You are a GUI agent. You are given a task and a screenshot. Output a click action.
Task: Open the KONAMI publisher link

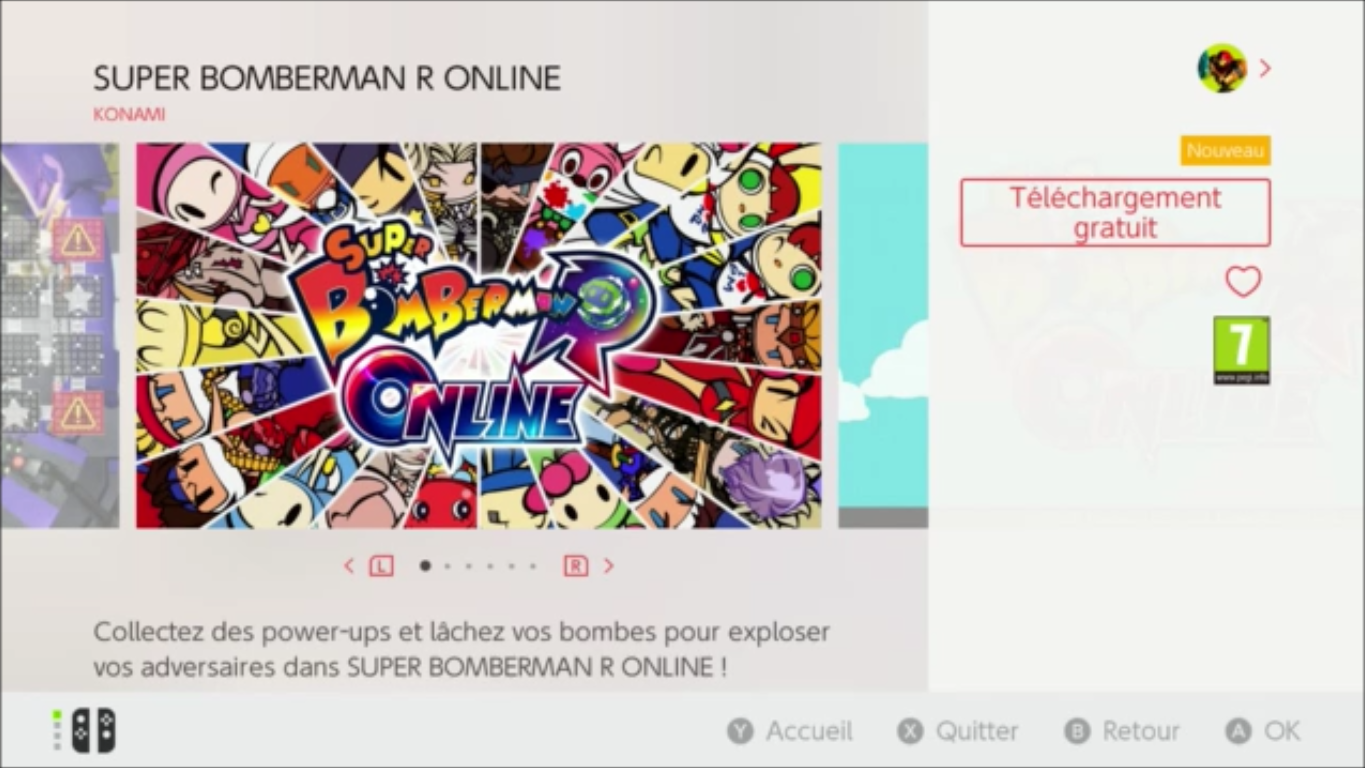pos(129,114)
